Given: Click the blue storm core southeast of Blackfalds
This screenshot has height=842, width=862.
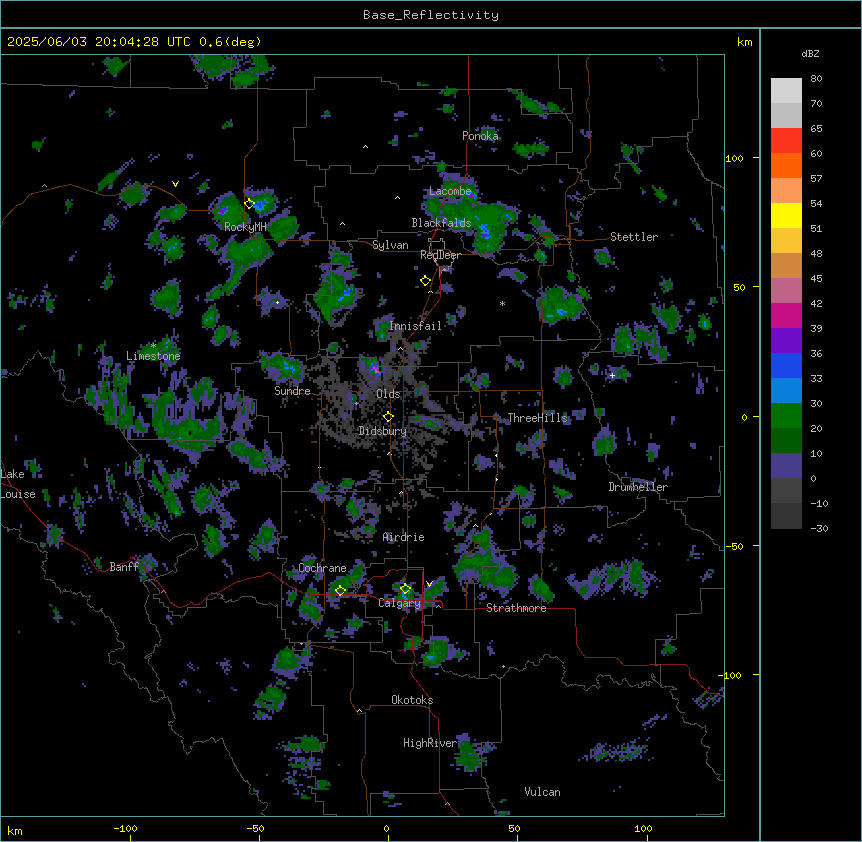Looking at the screenshot, I should pos(484,230).
